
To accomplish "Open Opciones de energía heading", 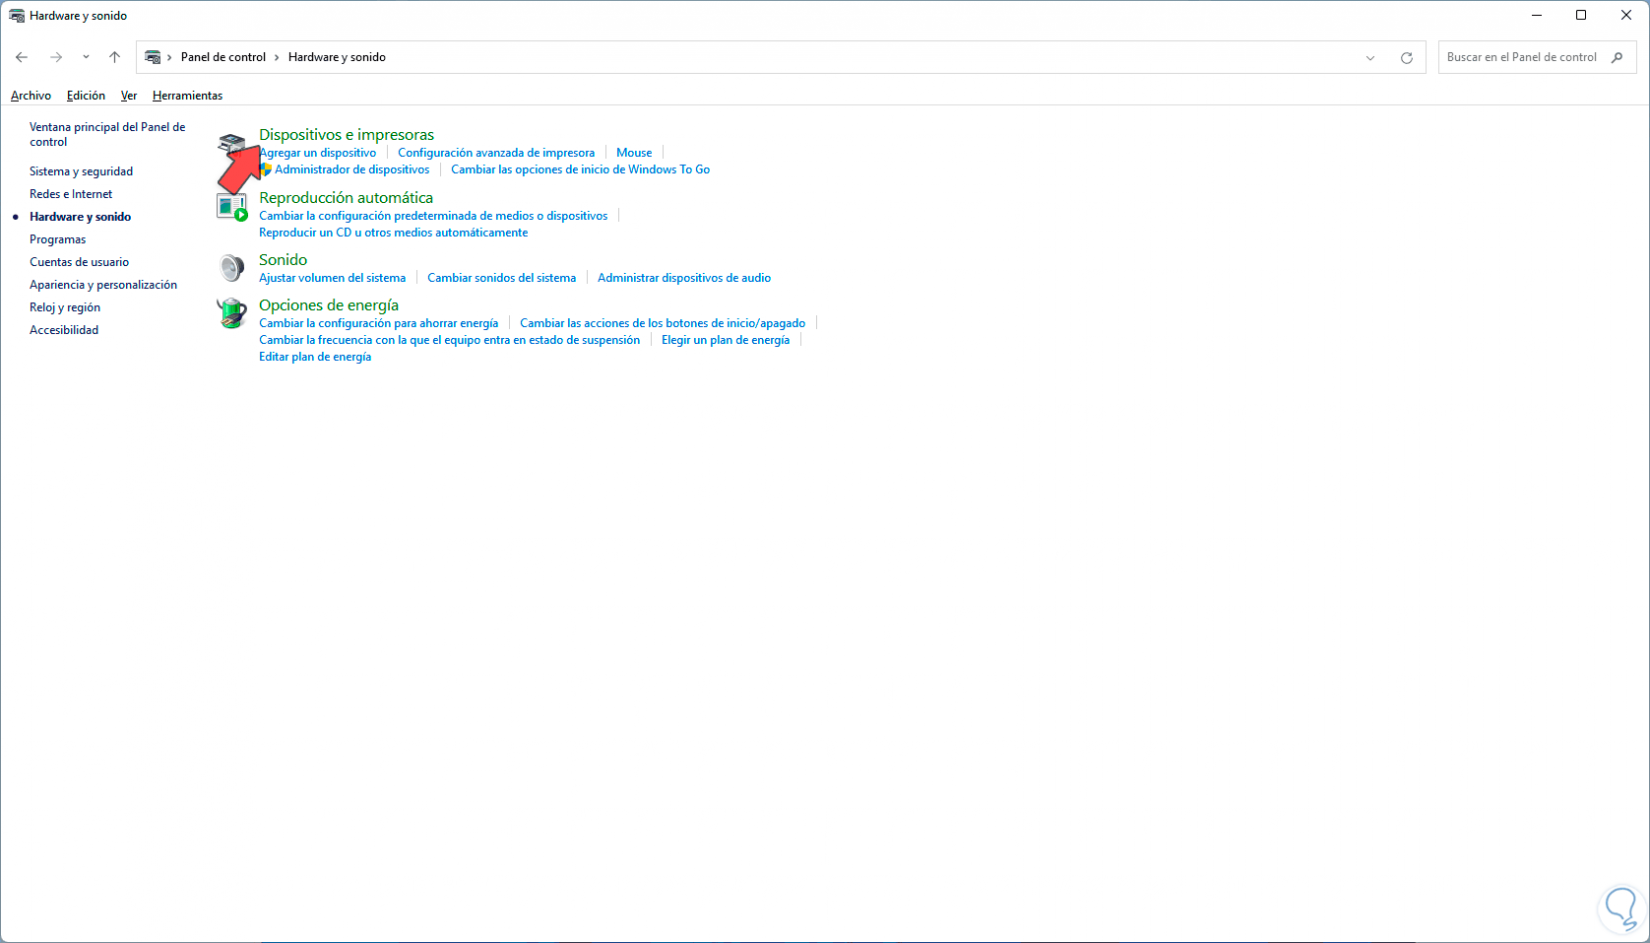I will coord(329,305).
